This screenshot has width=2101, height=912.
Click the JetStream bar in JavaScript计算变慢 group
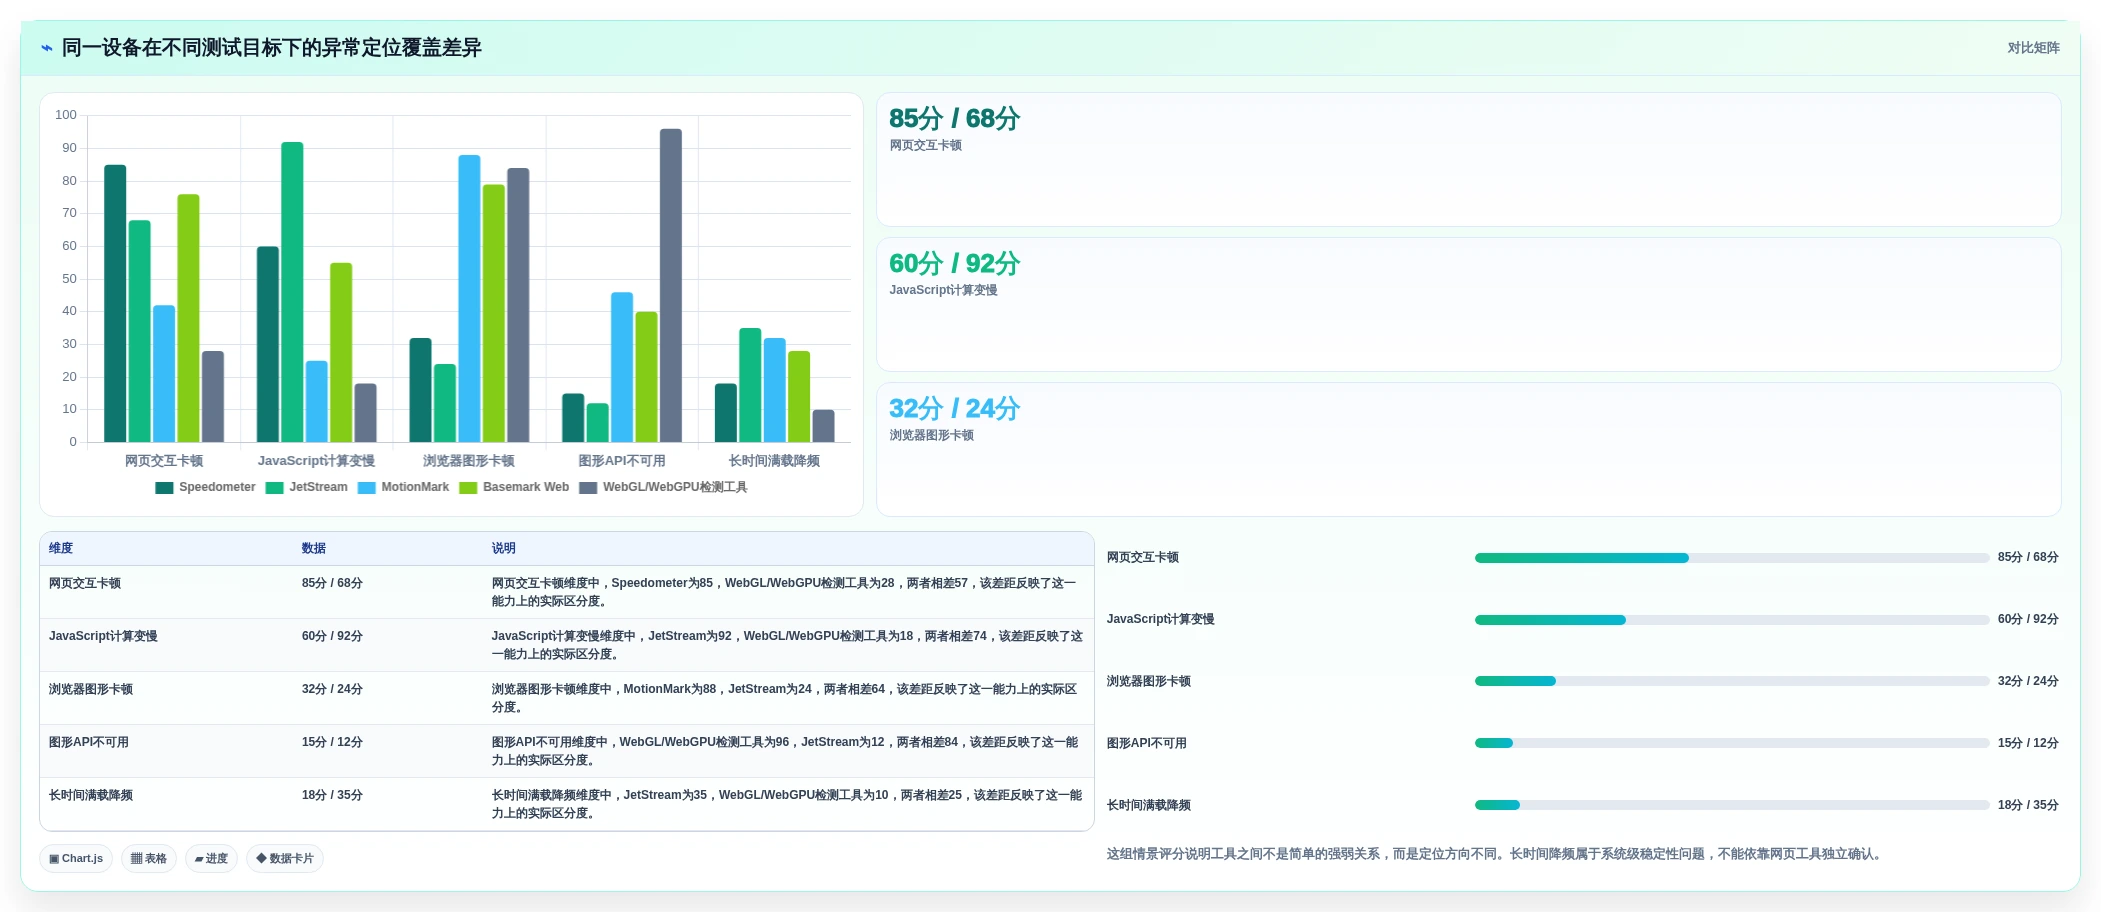[292, 292]
